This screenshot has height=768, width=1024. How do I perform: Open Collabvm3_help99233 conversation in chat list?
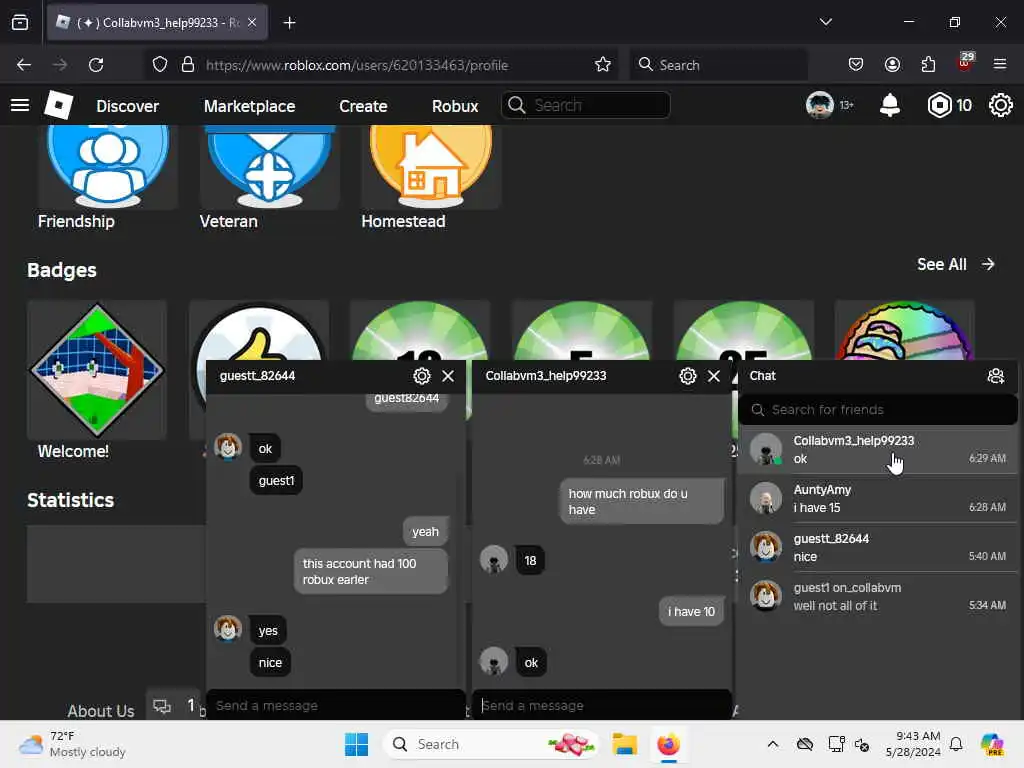[x=878, y=449]
